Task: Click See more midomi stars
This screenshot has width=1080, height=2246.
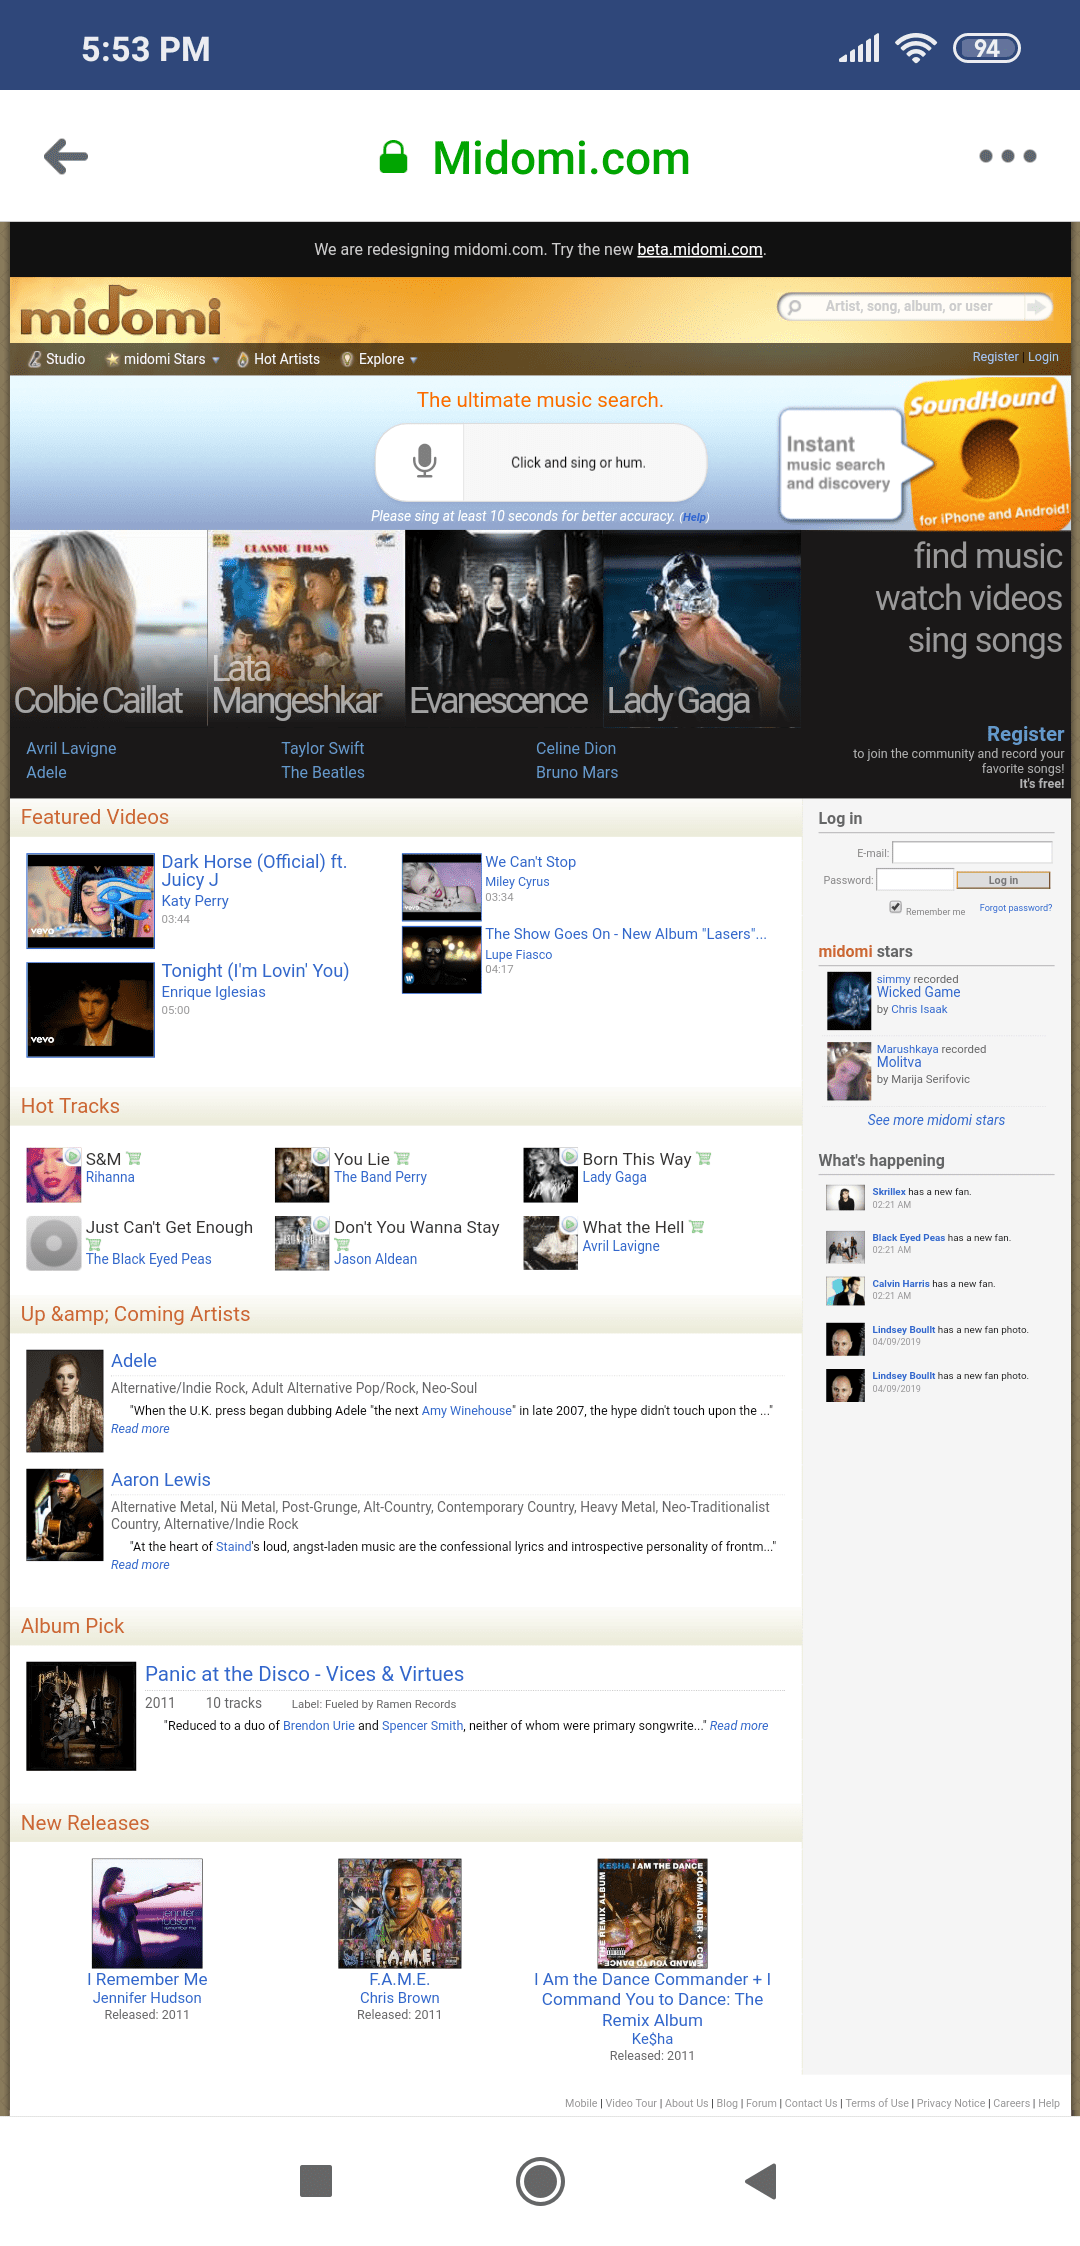Action: pyautogui.click(x=936, y=1120)
